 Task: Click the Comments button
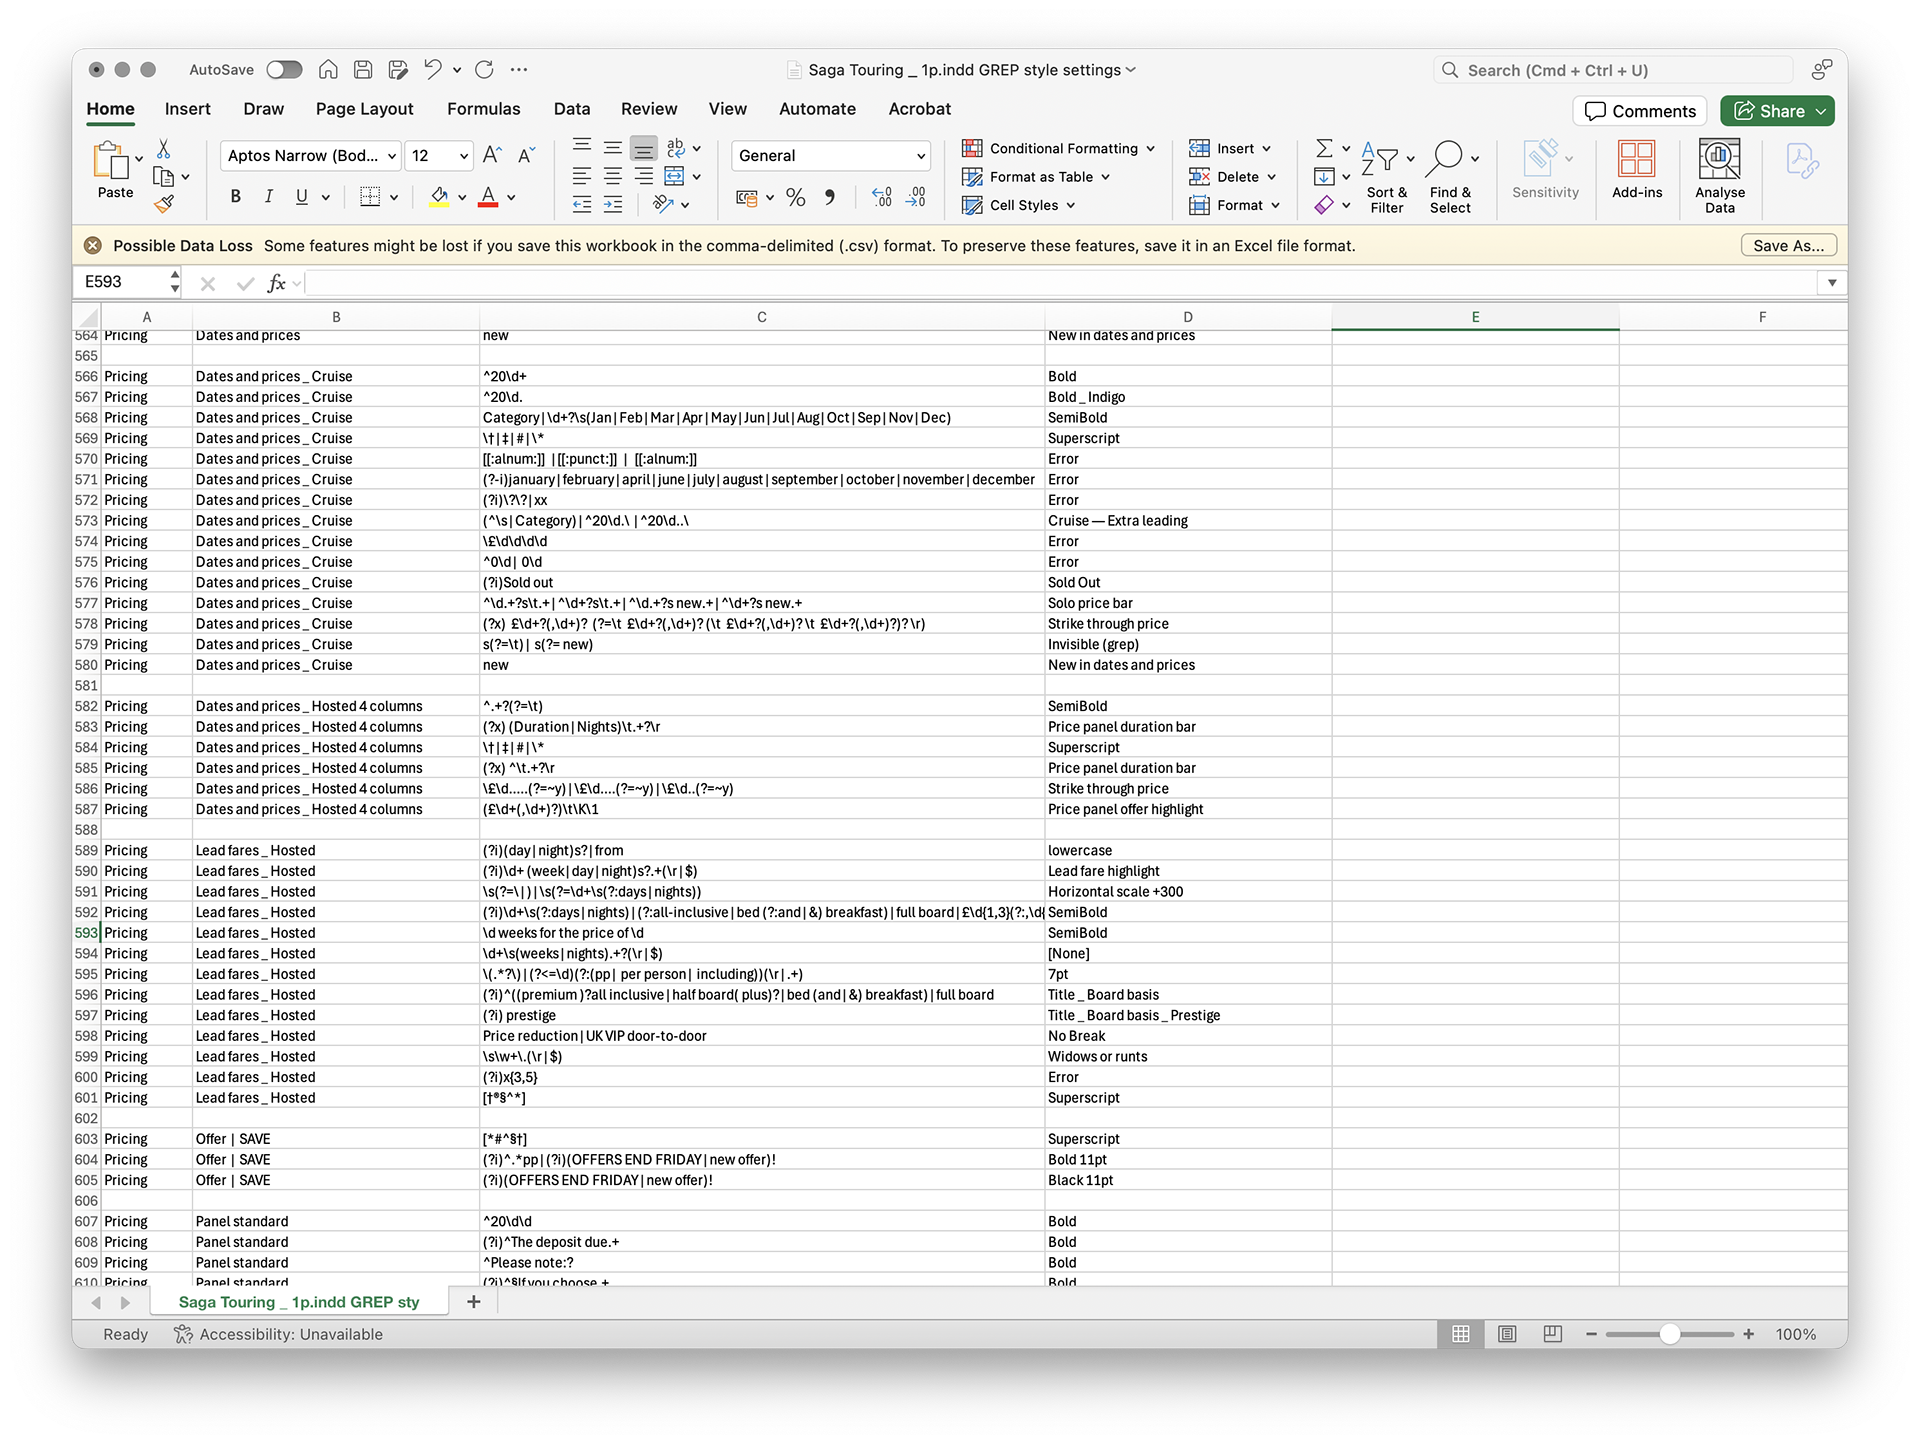(x=1640, y=111)
